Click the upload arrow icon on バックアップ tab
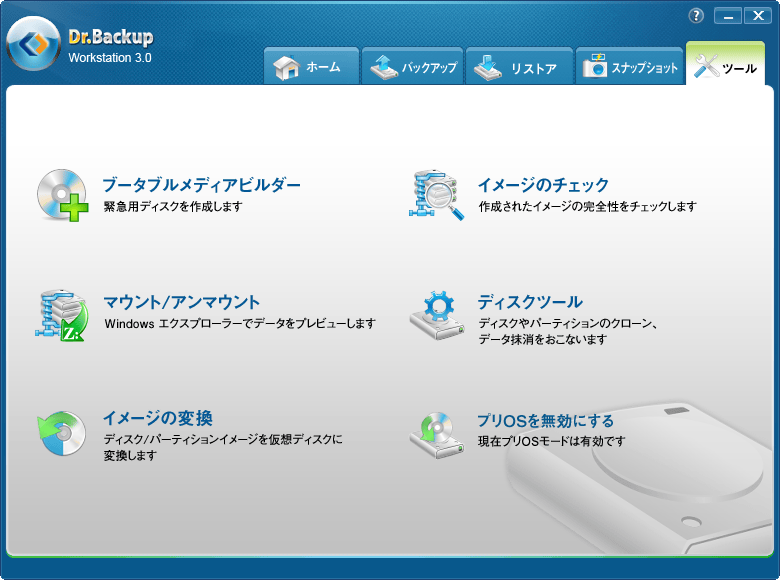780x580 pixels. click(384, 67)
